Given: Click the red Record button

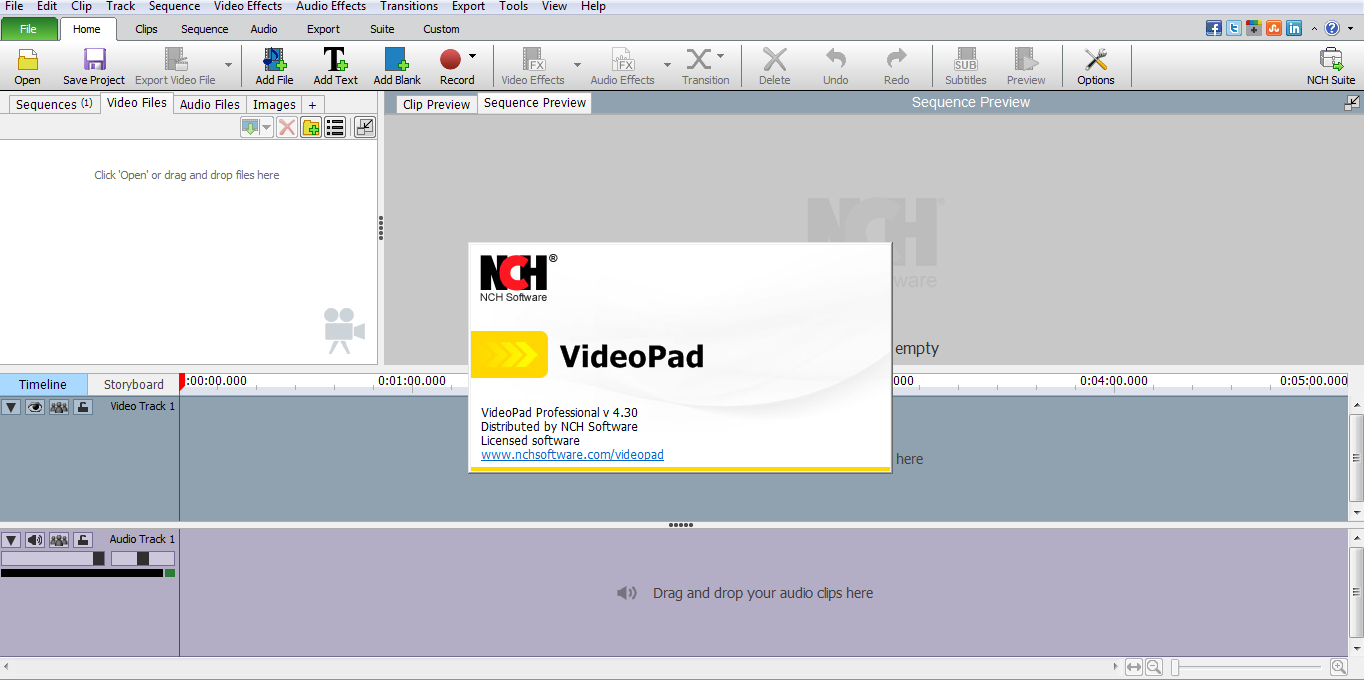Looking at the screenshot, I should coord(450,60).
